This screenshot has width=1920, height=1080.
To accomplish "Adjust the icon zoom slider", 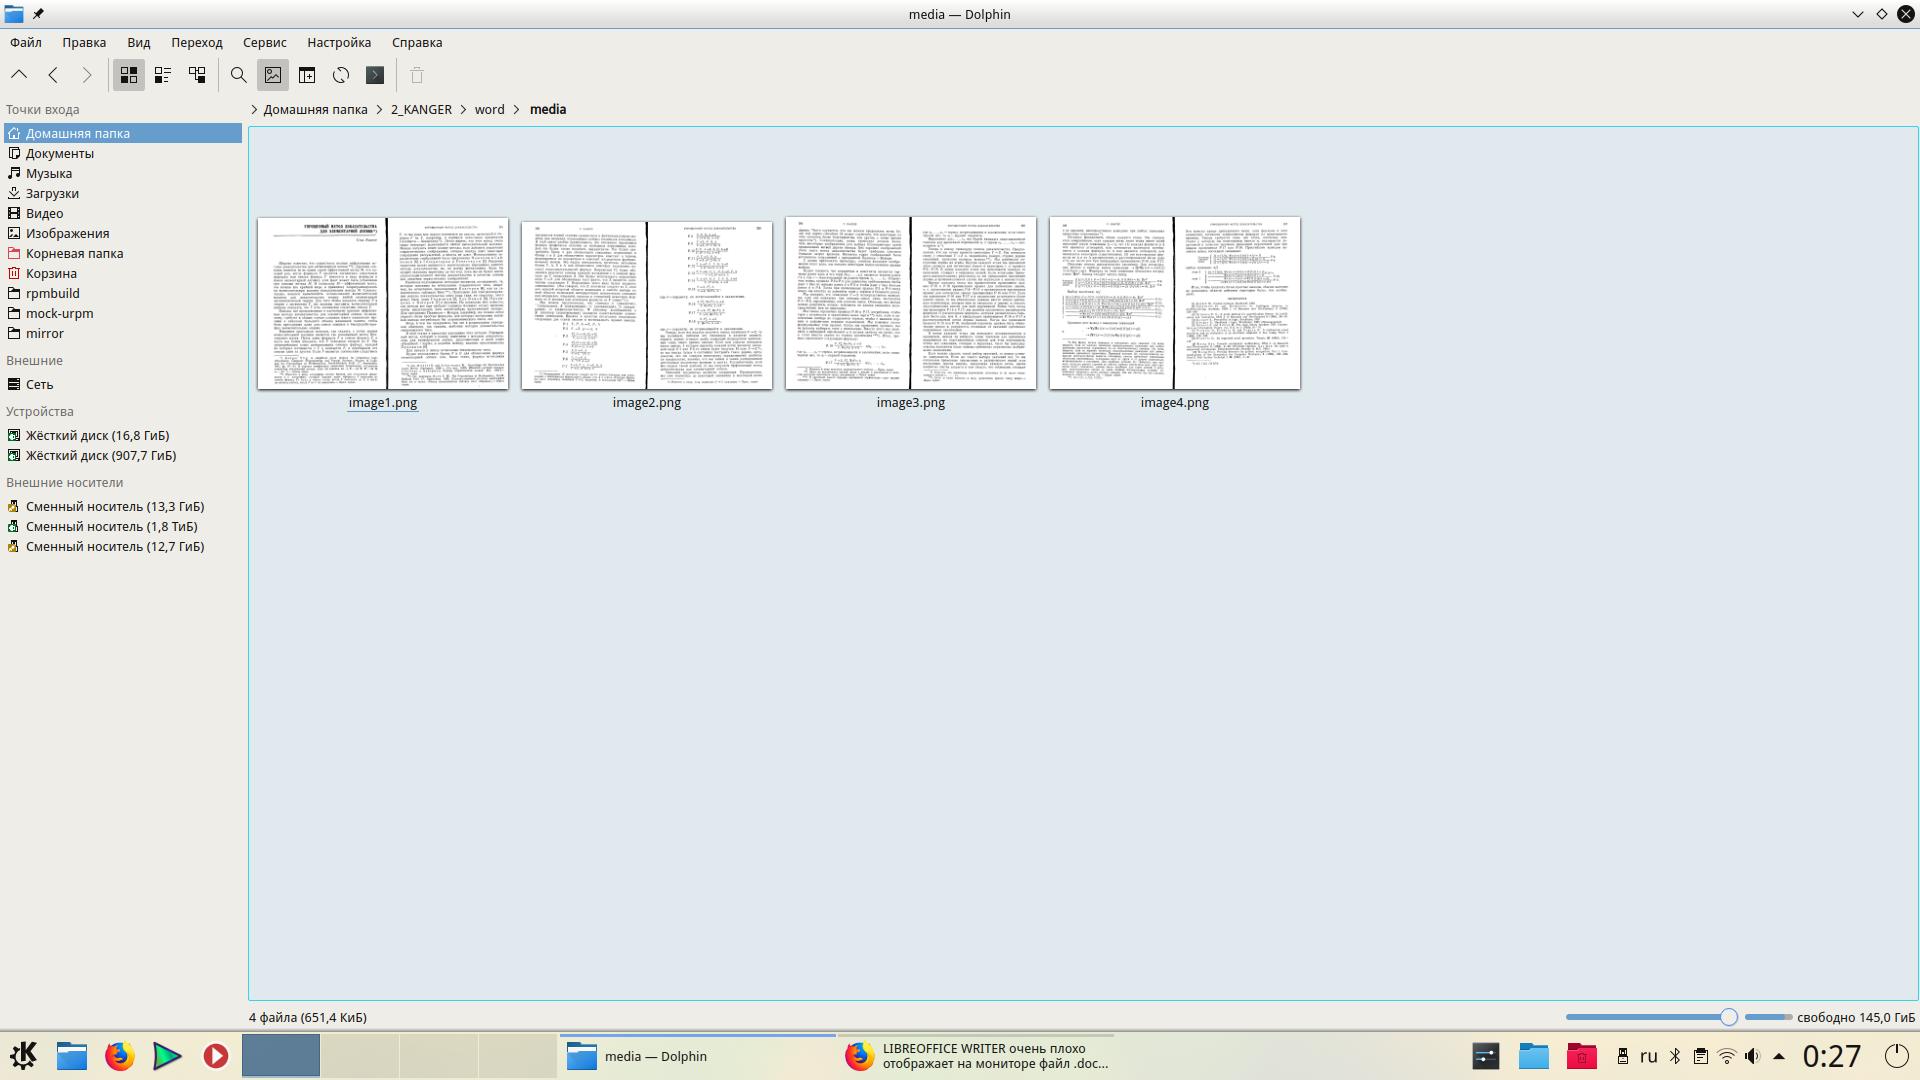I will point(1728,1017).
